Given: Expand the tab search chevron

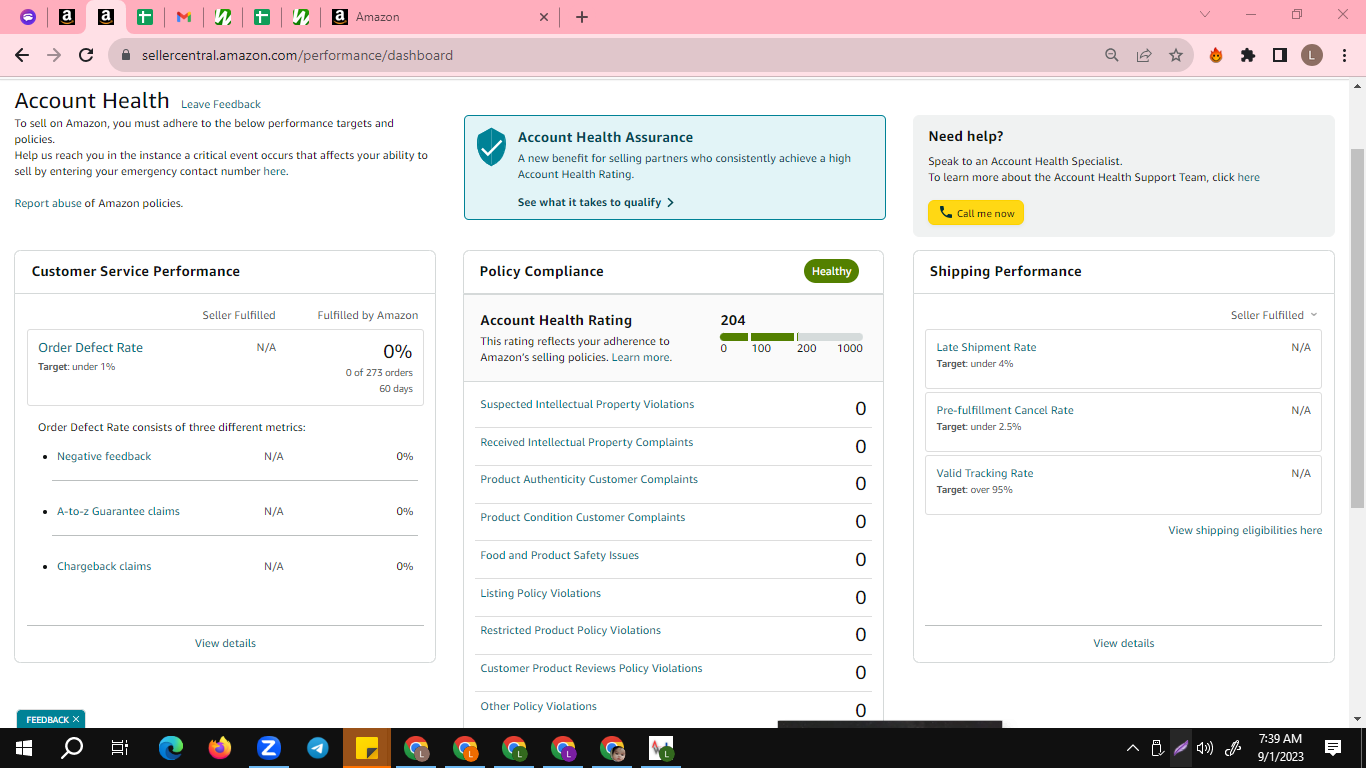Looking at the screenshot, I should click(x=1205, y=15).
